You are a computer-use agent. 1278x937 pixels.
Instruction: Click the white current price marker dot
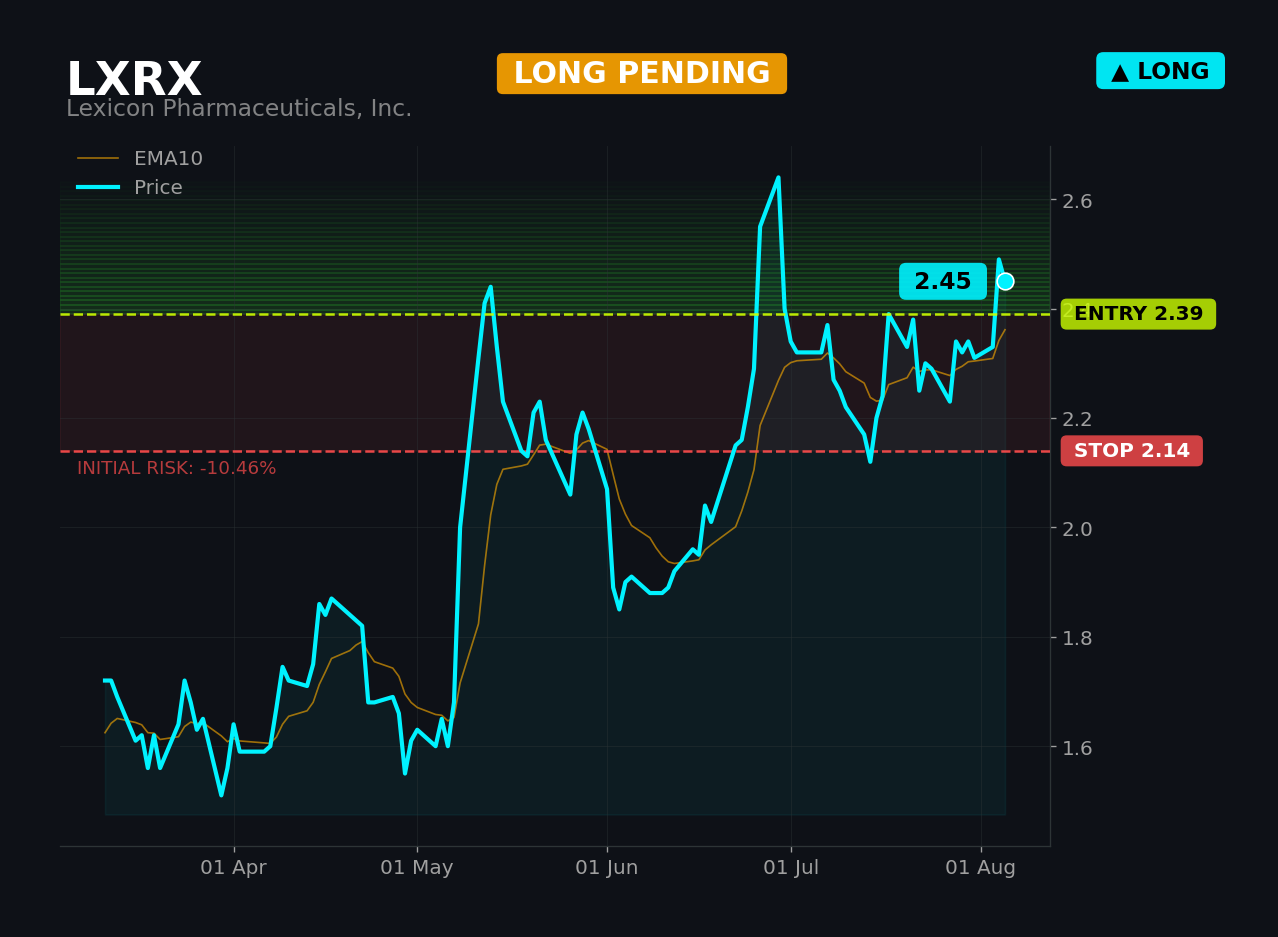click(1005, 281)
